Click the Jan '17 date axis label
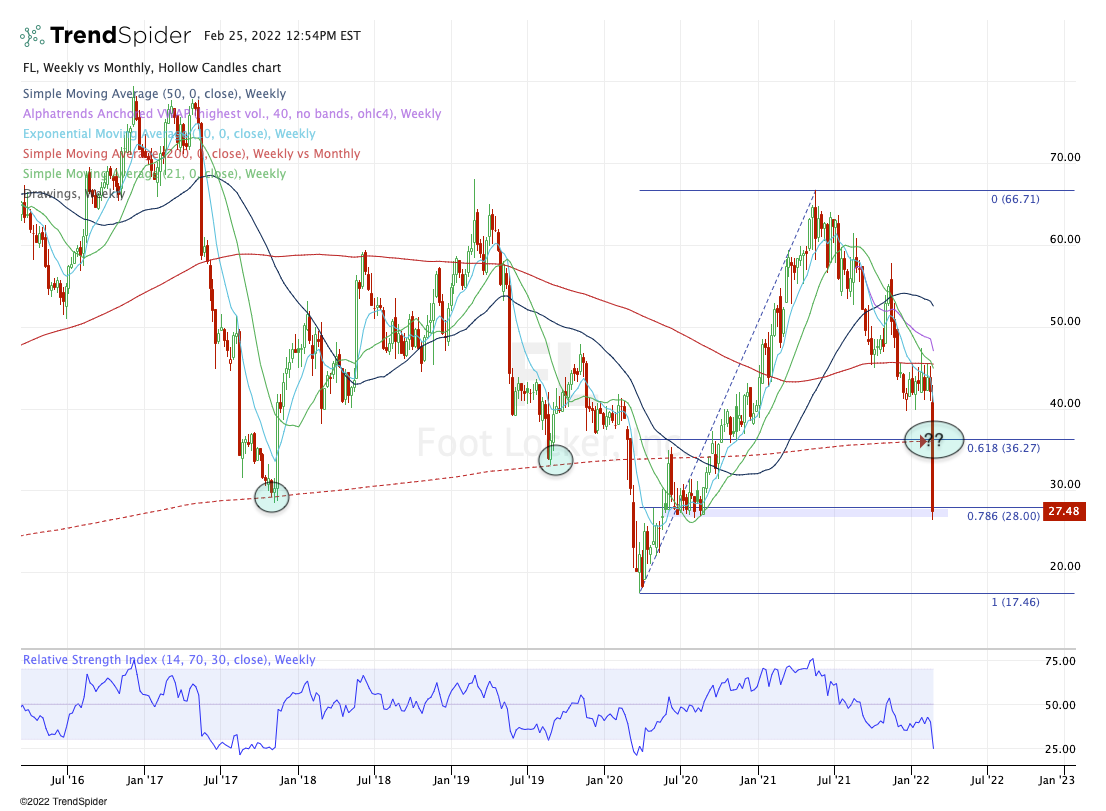 (145, 780)
